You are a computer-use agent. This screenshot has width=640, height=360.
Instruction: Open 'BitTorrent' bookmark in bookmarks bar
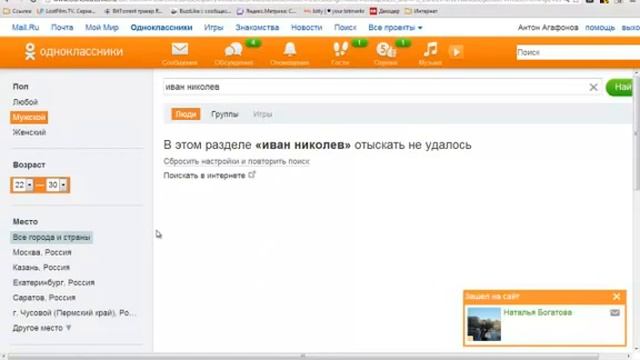click(133, 11)
